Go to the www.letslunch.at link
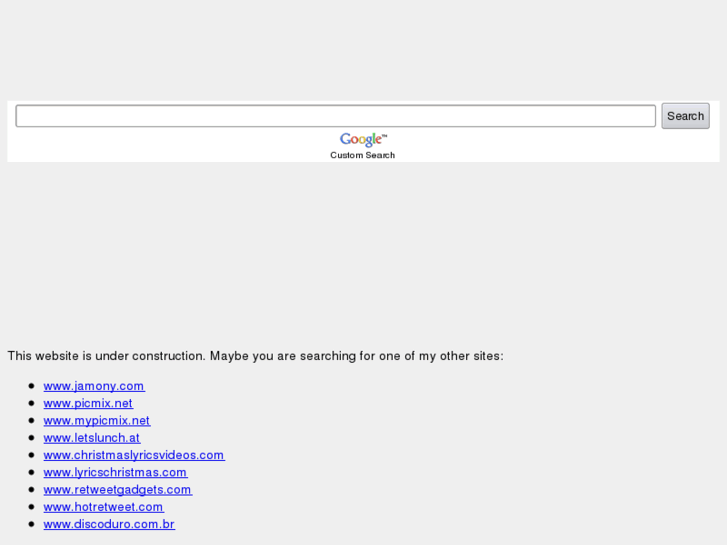This screenshot has width=727, height=545. pos(92,438)
